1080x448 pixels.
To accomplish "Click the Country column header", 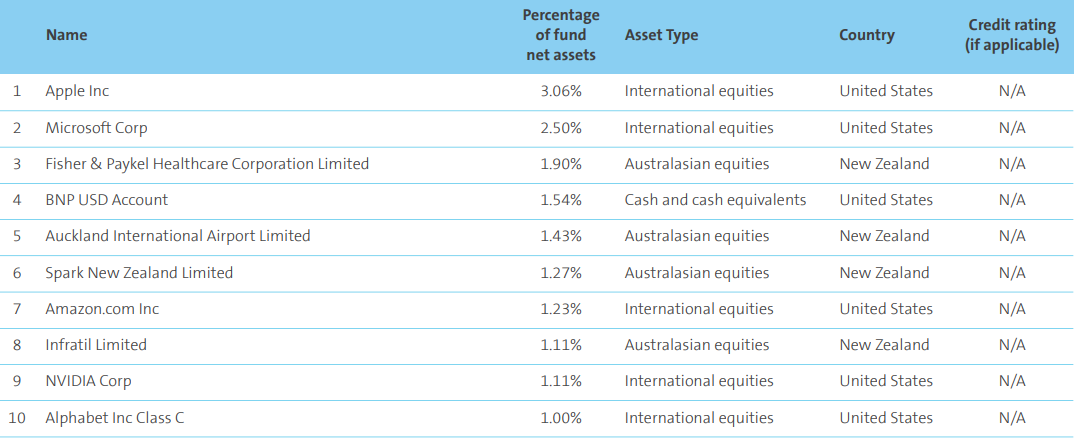I will pos(867,35).
